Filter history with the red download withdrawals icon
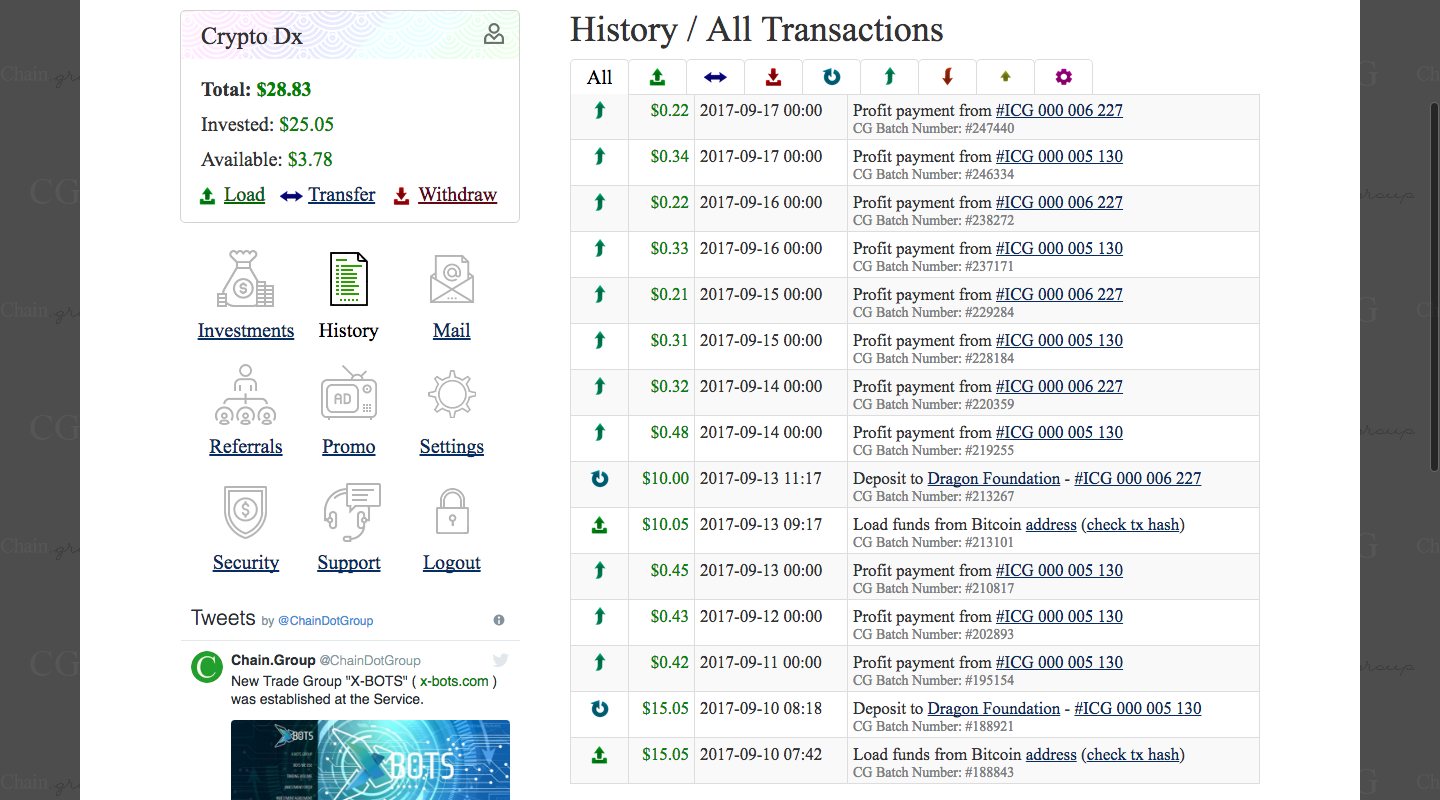The image size is (1440, 800). (773, 76)
